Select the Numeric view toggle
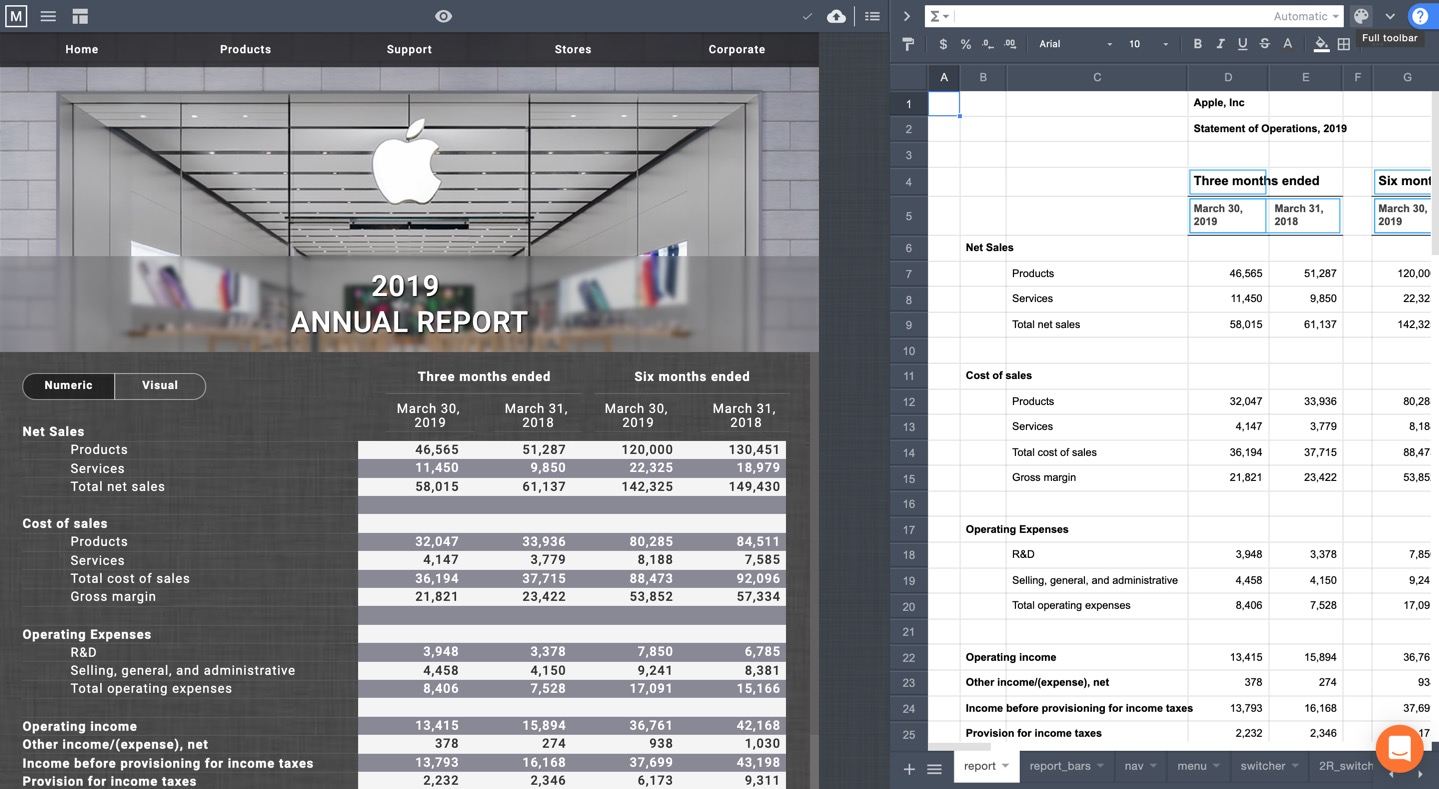Image resolution: width=1439 pixels, height=789 pixels. [x=68, y=385]
